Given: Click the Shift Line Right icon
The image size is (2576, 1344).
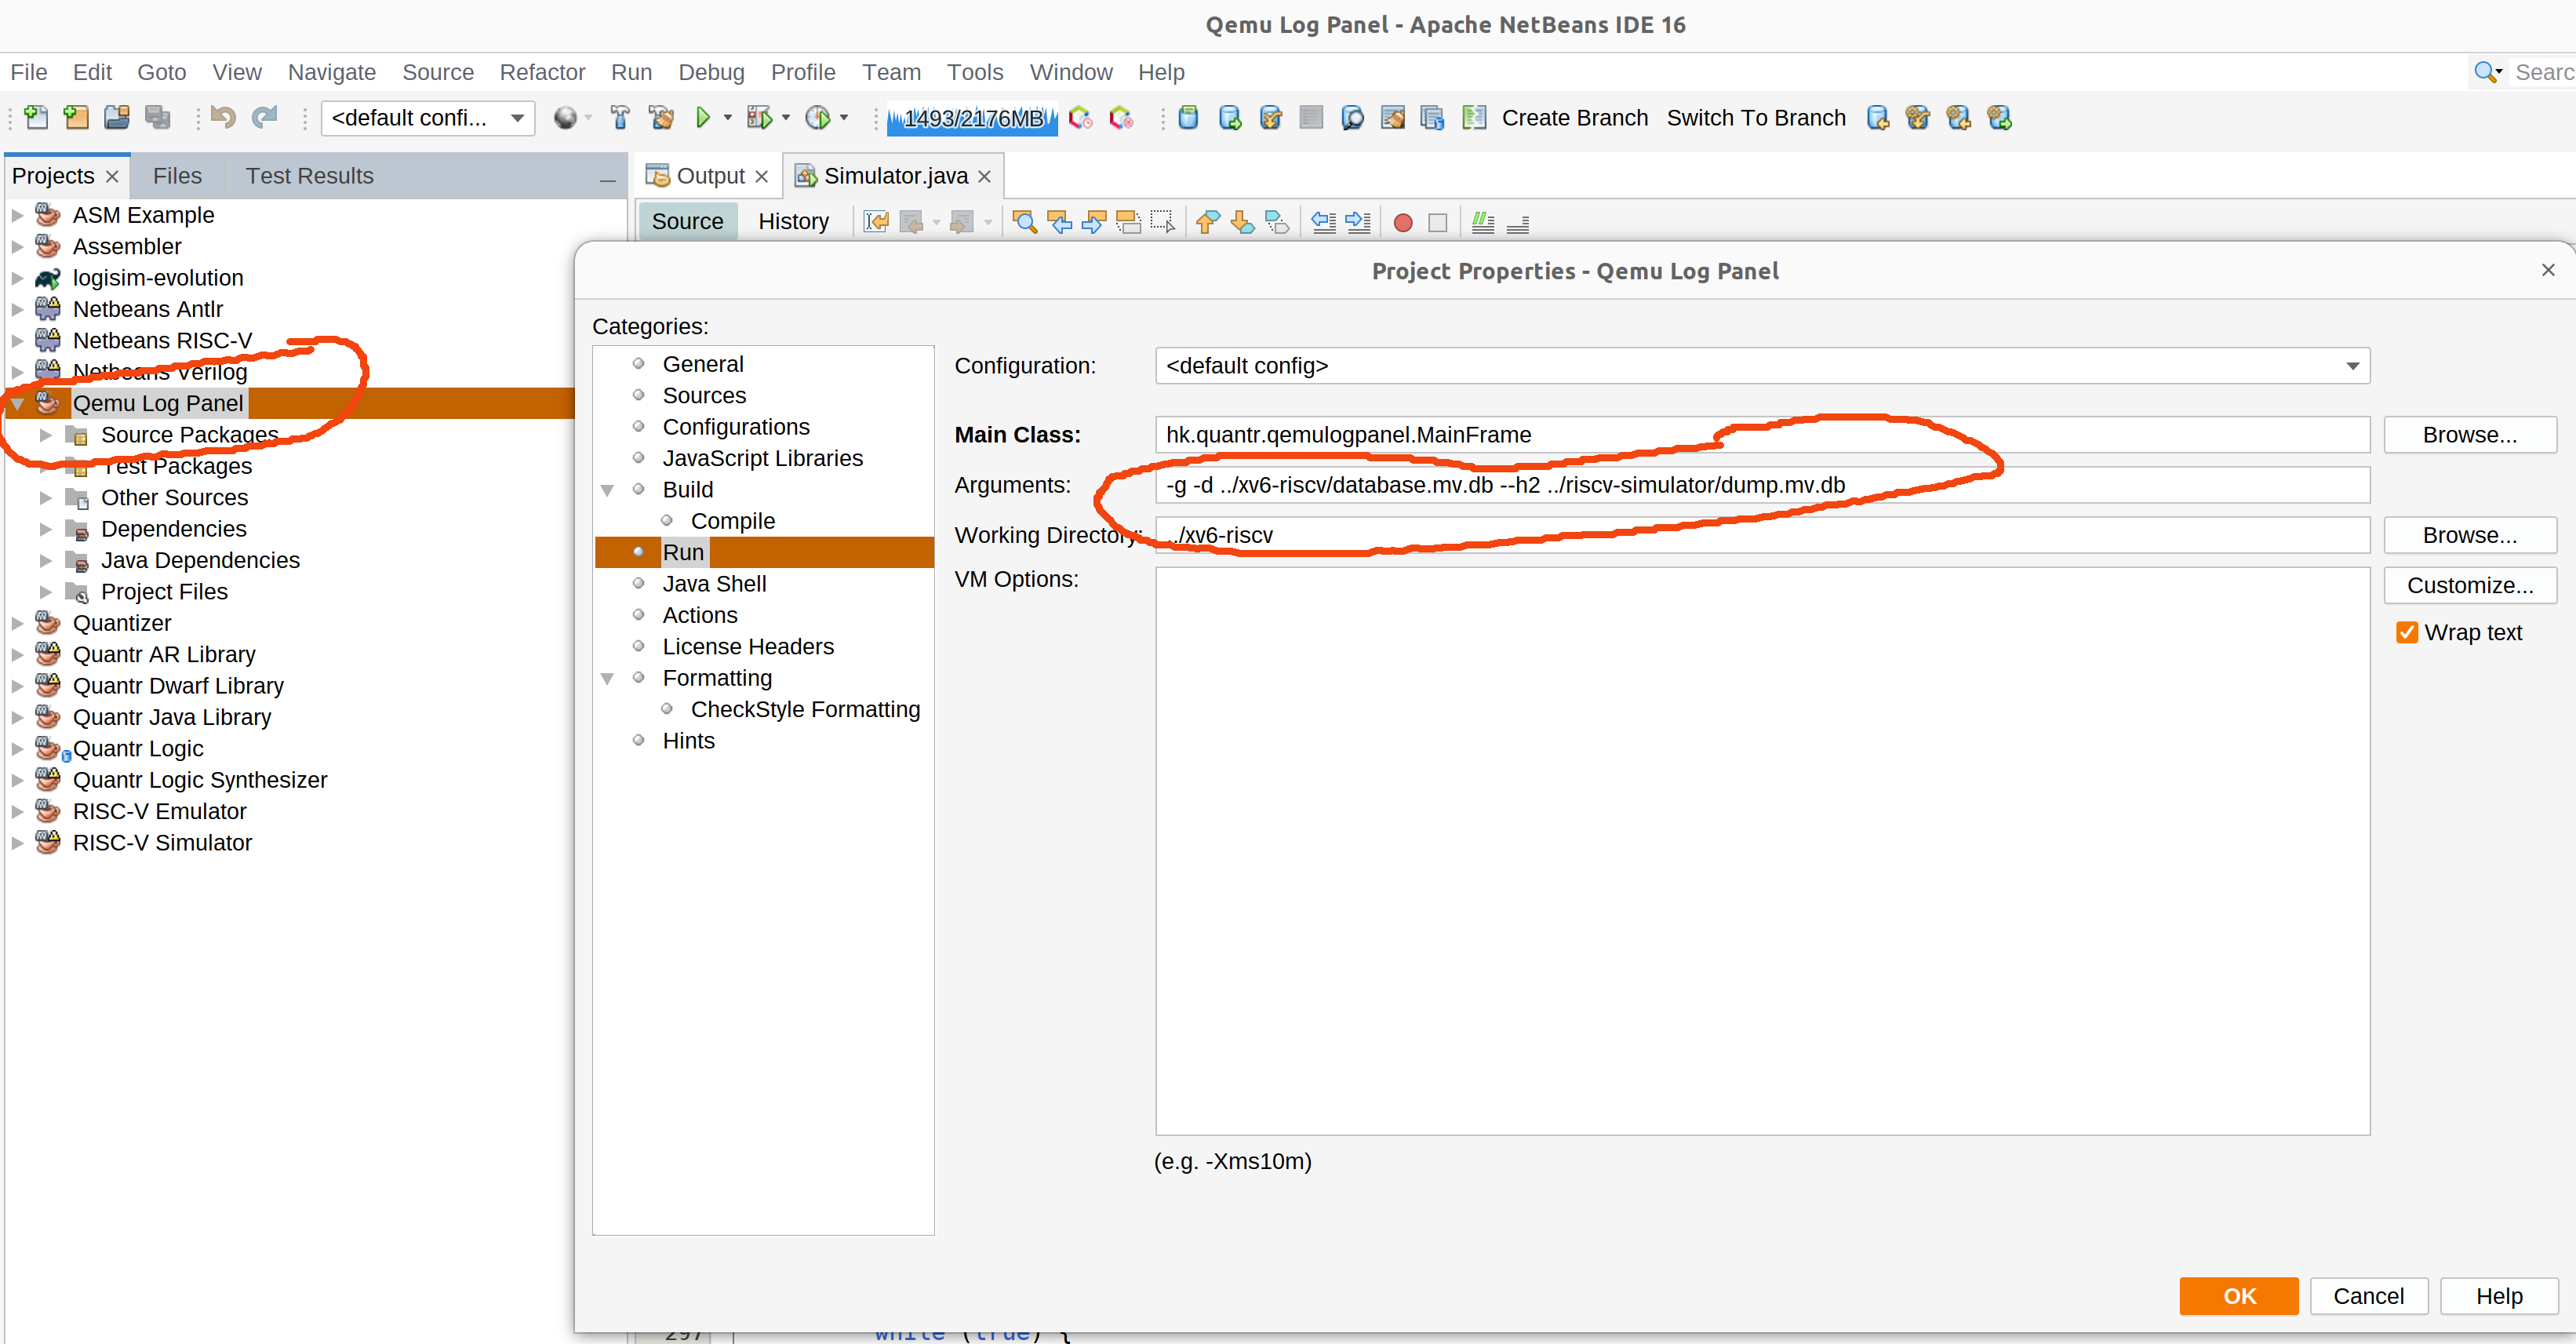Looking at the screenshot, I should pyautogui.click(x=1358, y=222).
